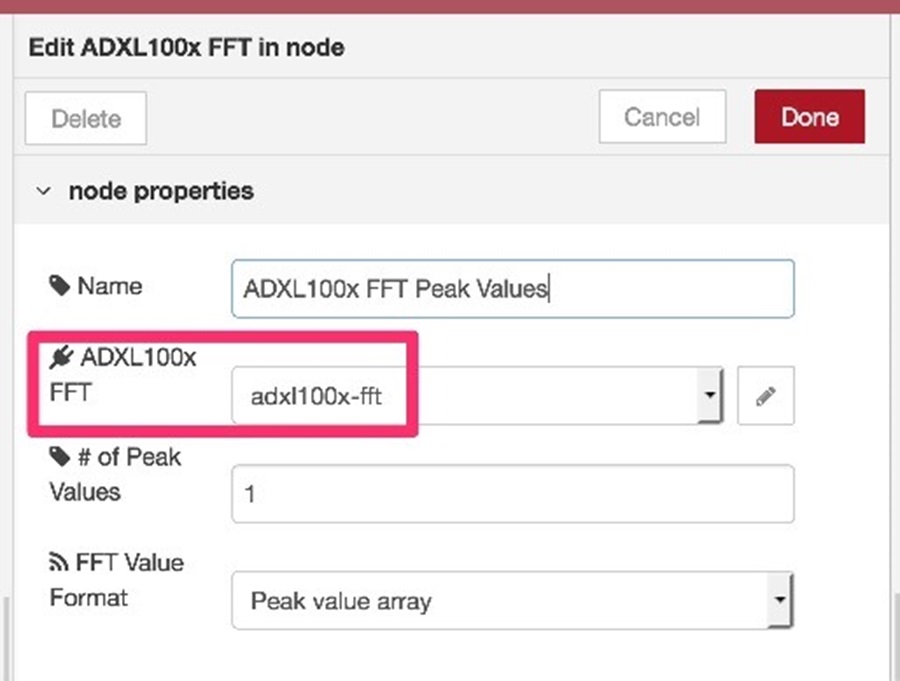The height and width of the screenshot is (681, 900).
Task: Click the tag icon beside Name
Action: click(x=59, y=285)
